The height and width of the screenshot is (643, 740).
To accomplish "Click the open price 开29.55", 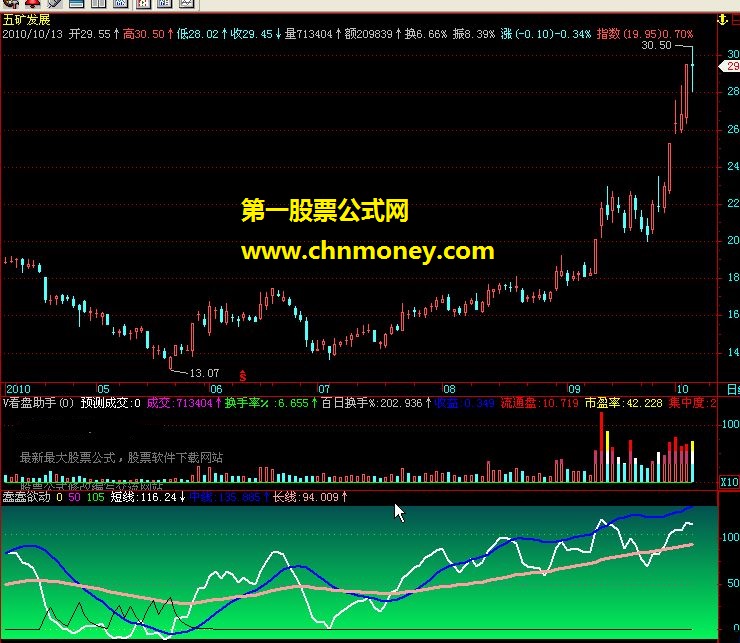I will (x=90, y=34).
